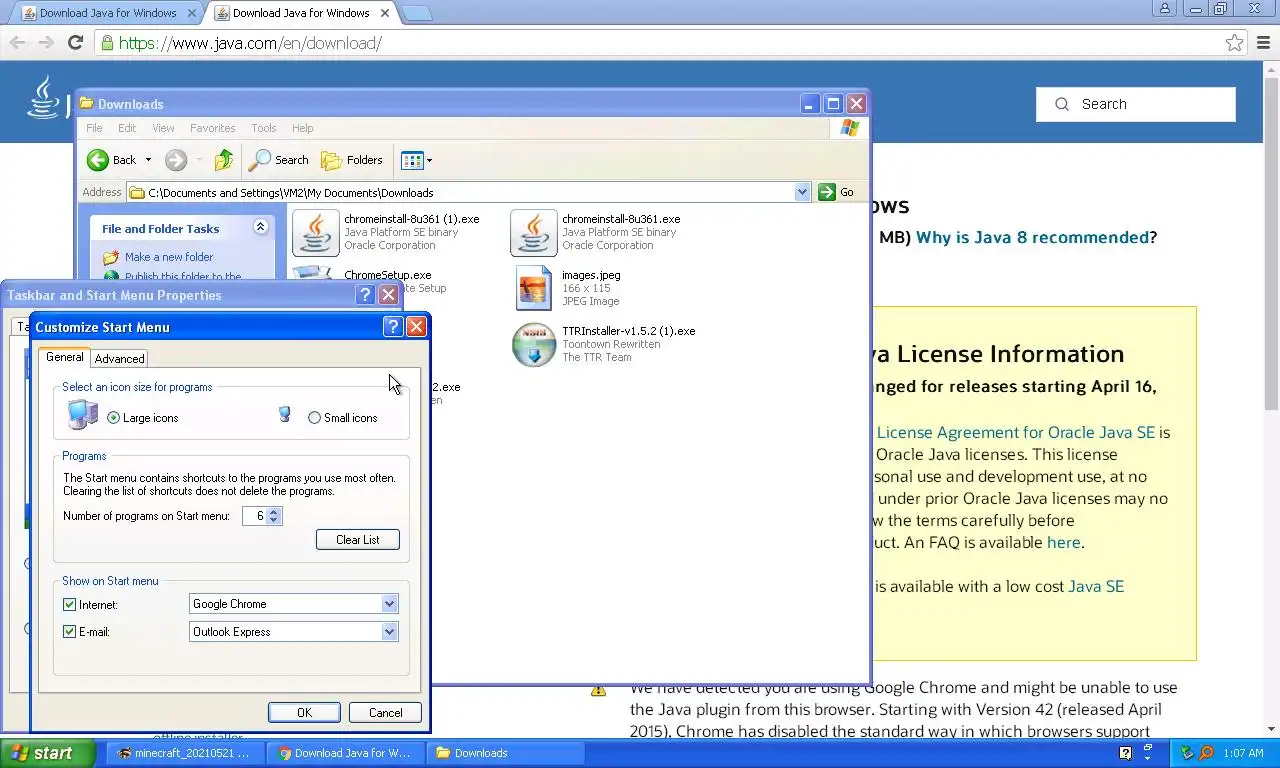Click the Safely Remove Hardware tray icon
The image size is (1280, 768).
(1187, 753)
